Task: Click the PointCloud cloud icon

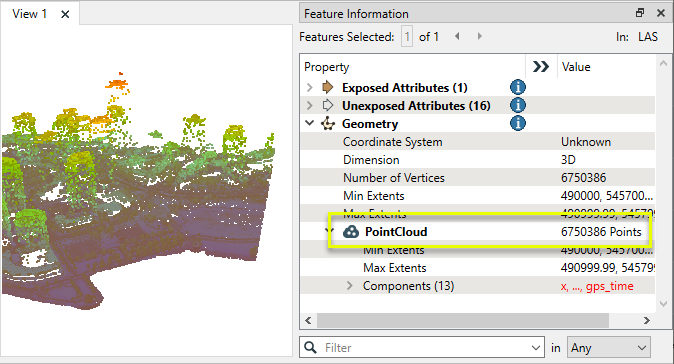Action: 351,232
